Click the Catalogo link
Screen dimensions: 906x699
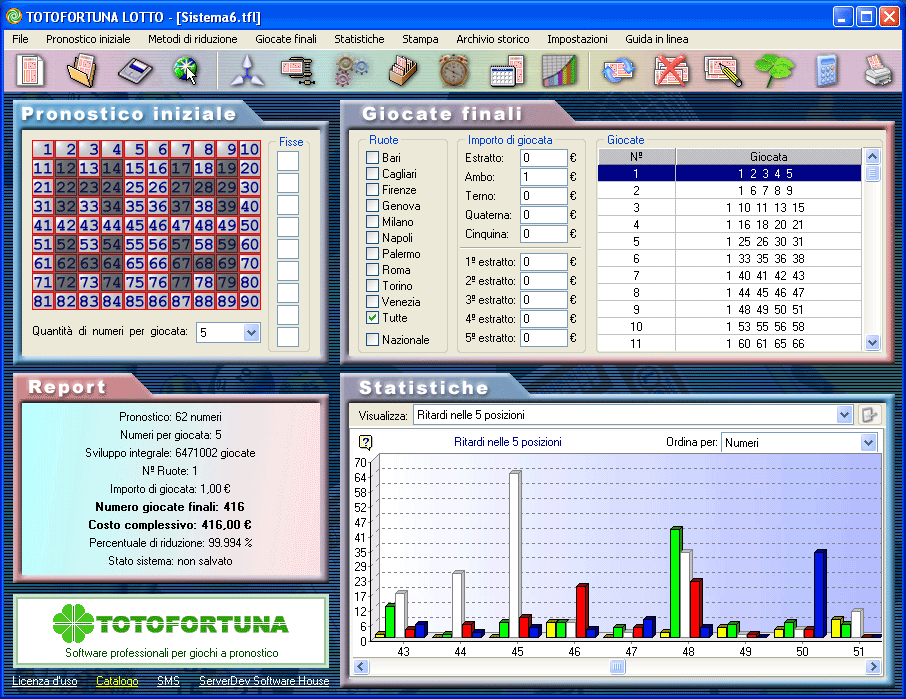pos(117,681)
